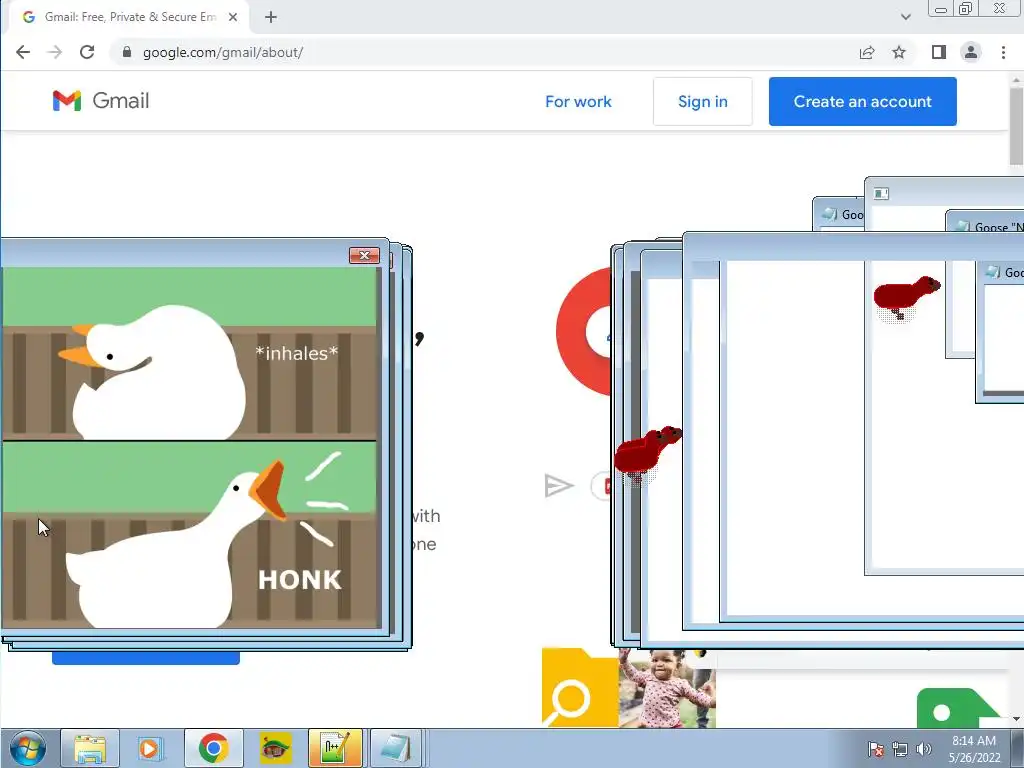The width and height of the screenshot is (1024, 768).
Task: Click the send arrow icon on the Gmail page
Action: pos(558,486)
